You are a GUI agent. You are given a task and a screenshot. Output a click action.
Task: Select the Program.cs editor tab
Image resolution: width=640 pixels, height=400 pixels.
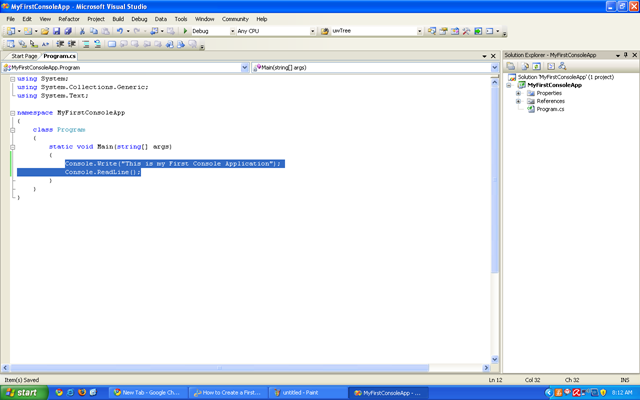point(60,56)
